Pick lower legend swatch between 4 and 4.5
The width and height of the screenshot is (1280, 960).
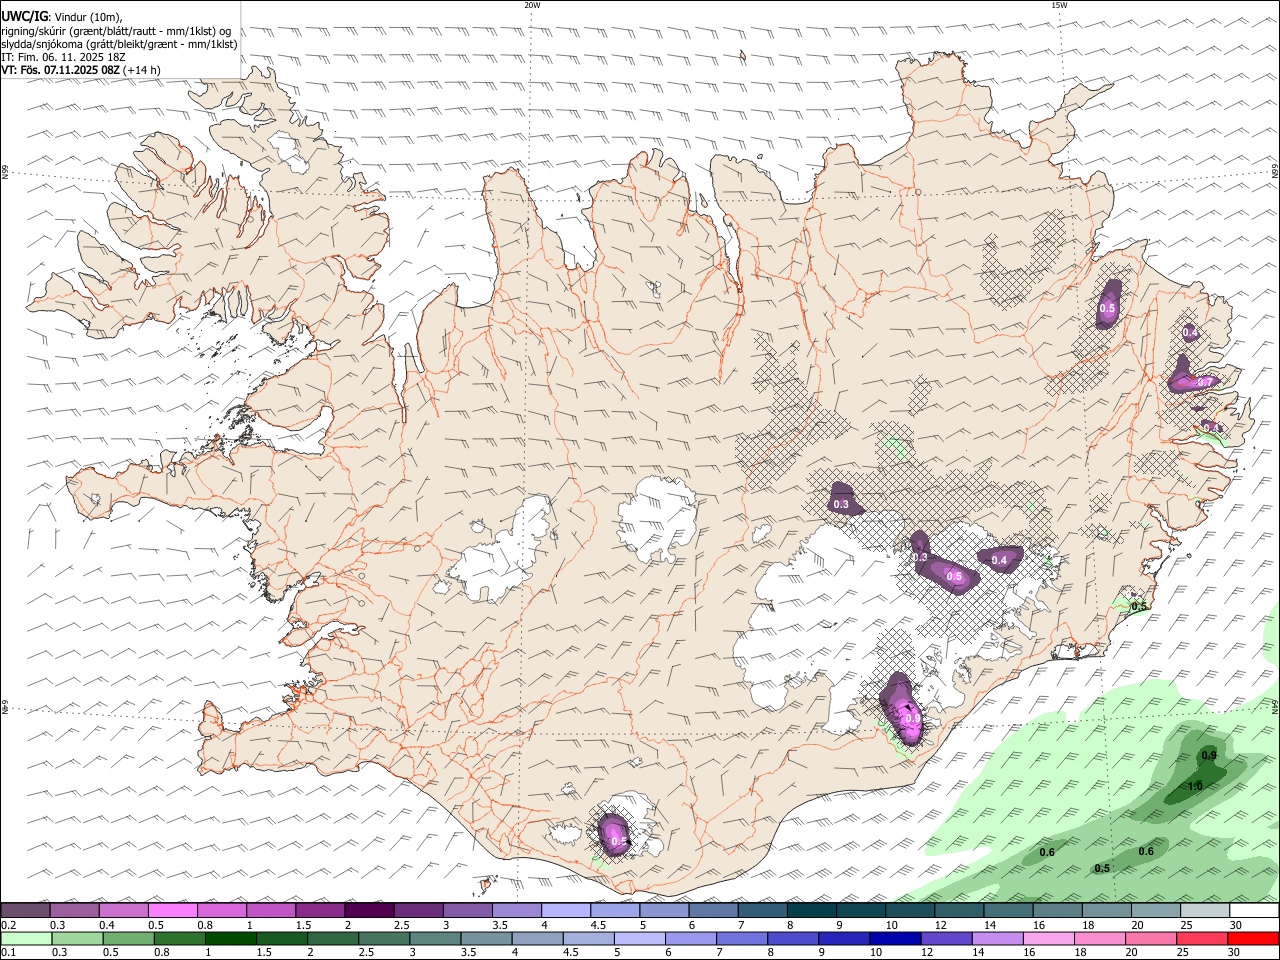pos(537,938)
